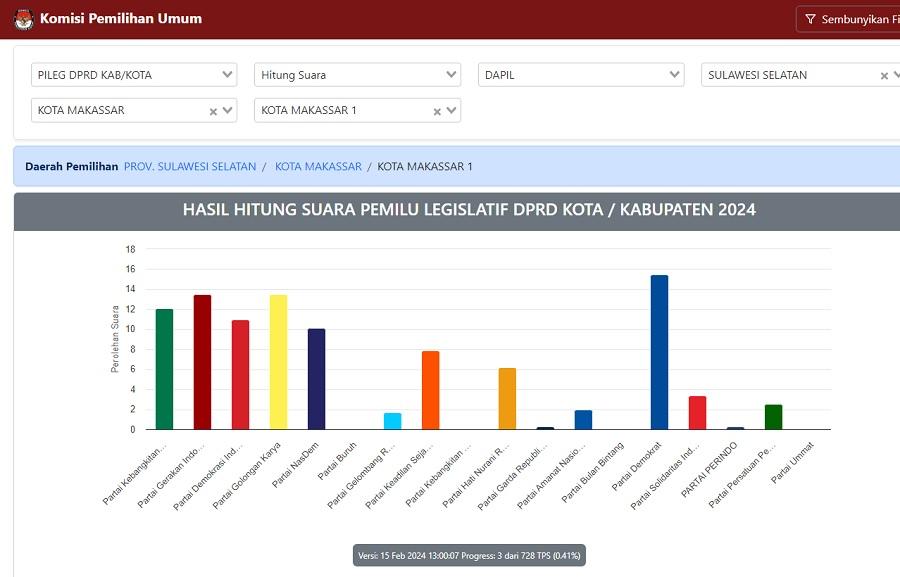
Task: Select the Partai Demokrat bar in the chart
Action: [659, 350]
